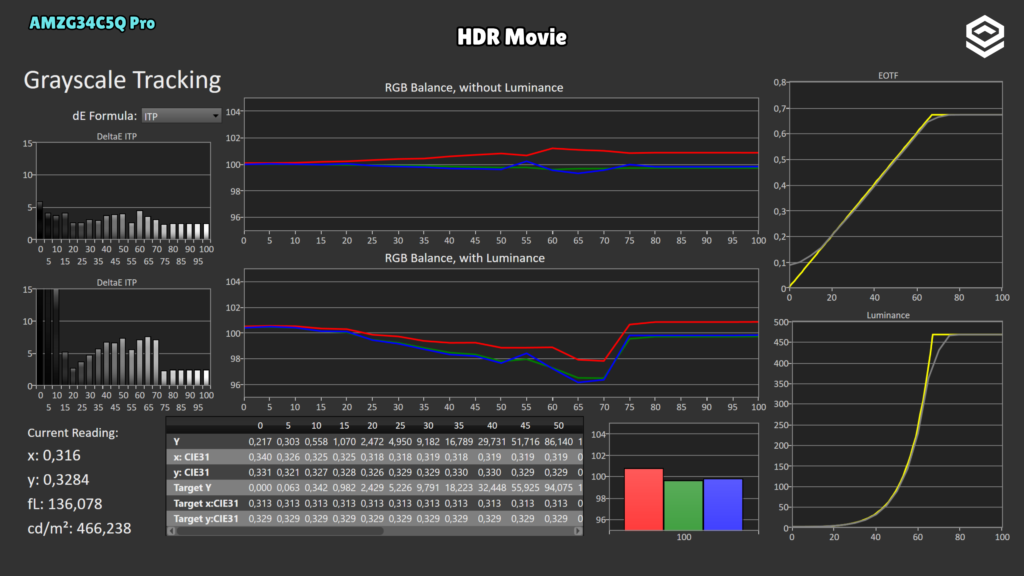The width and height of the screenshot is (1024, 576).
Task: Select Target Y value 5,226 cell
Action: coord(400,488)
